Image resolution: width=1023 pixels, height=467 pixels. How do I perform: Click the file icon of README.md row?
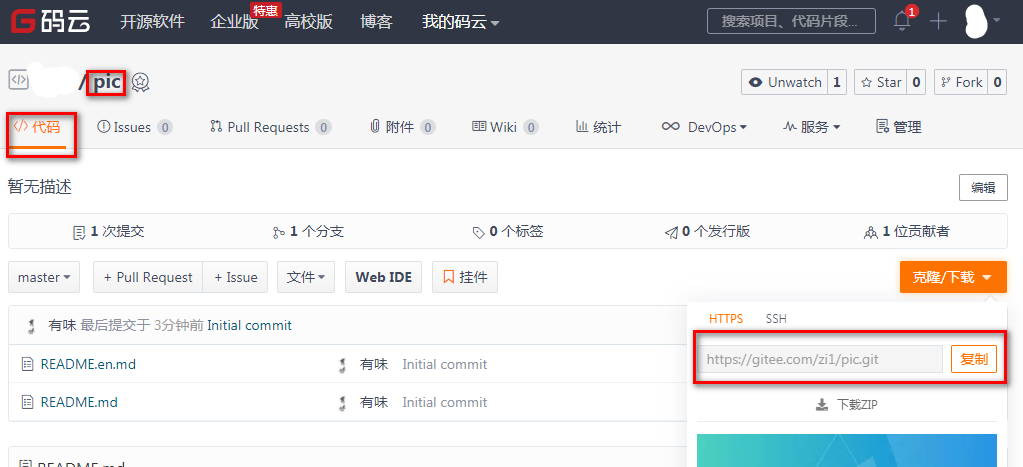(27, 402)
